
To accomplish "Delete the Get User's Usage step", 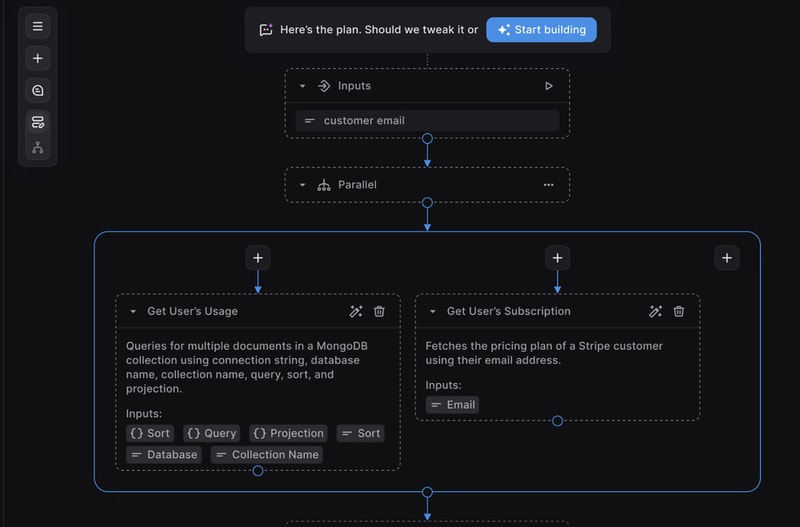I will pyautogui.click(x=379, y=311).
